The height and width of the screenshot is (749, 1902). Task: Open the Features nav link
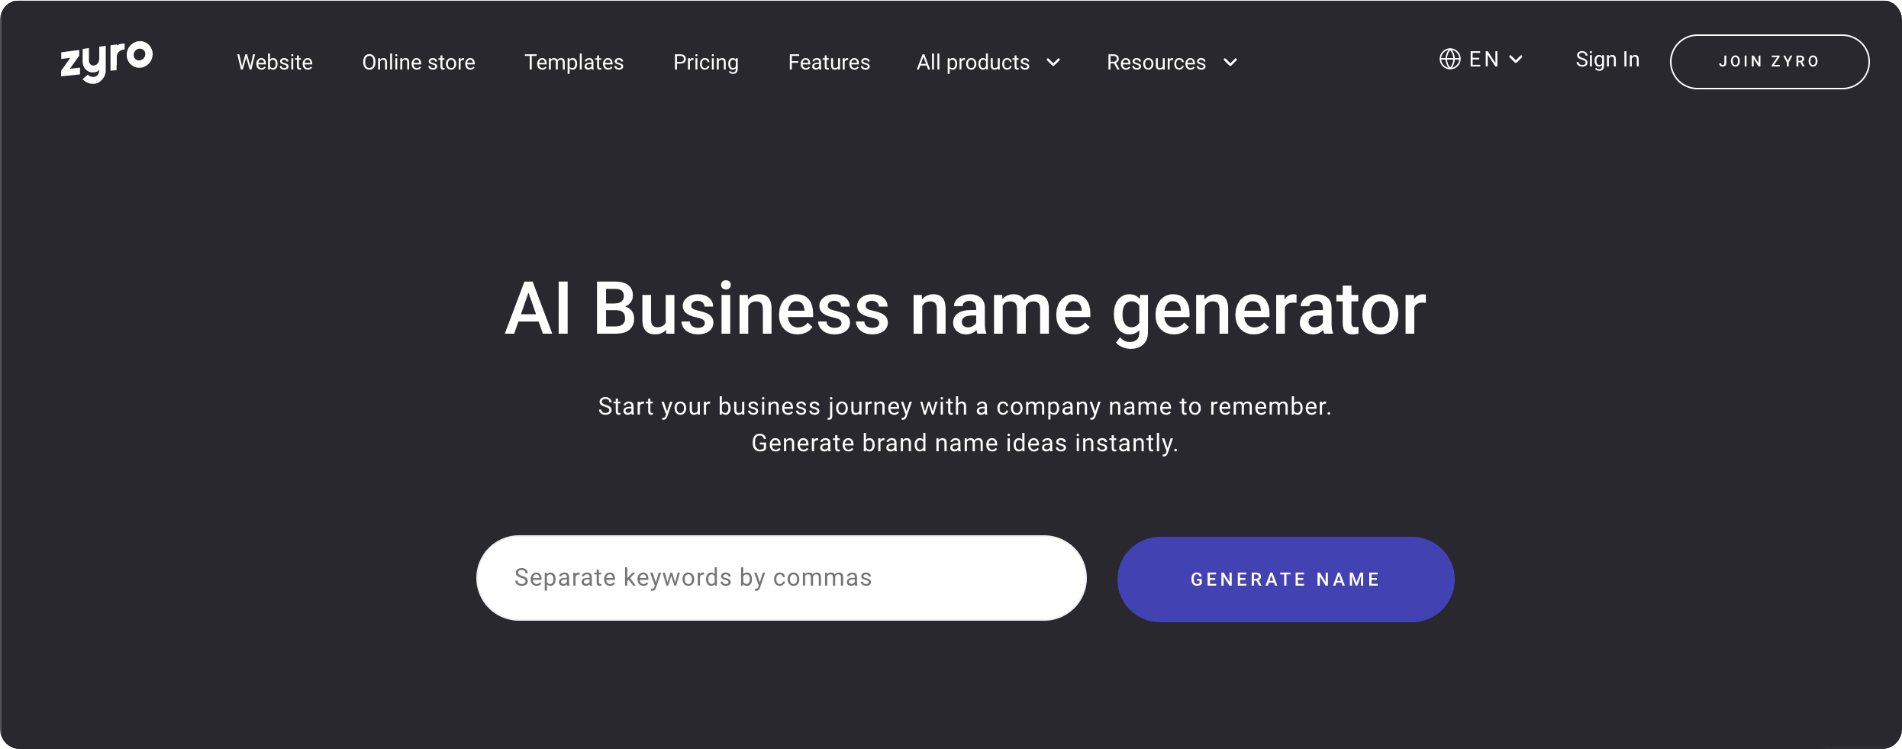tap(829, 62)
